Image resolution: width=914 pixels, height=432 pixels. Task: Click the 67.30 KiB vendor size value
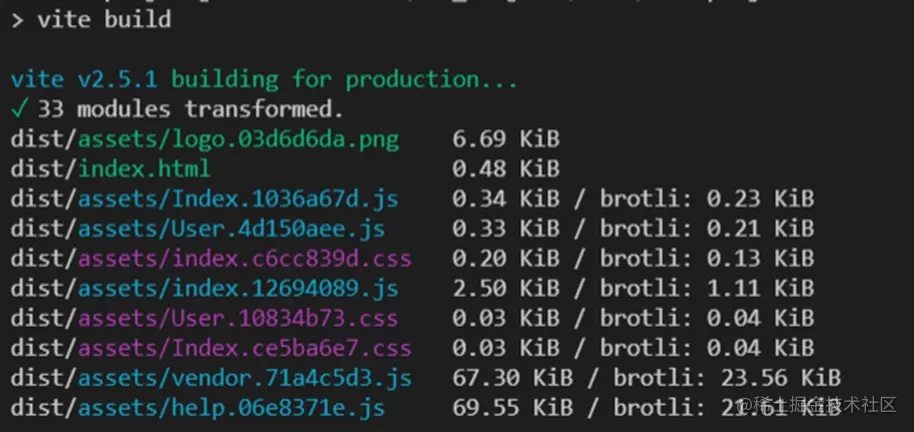point(511,378)
